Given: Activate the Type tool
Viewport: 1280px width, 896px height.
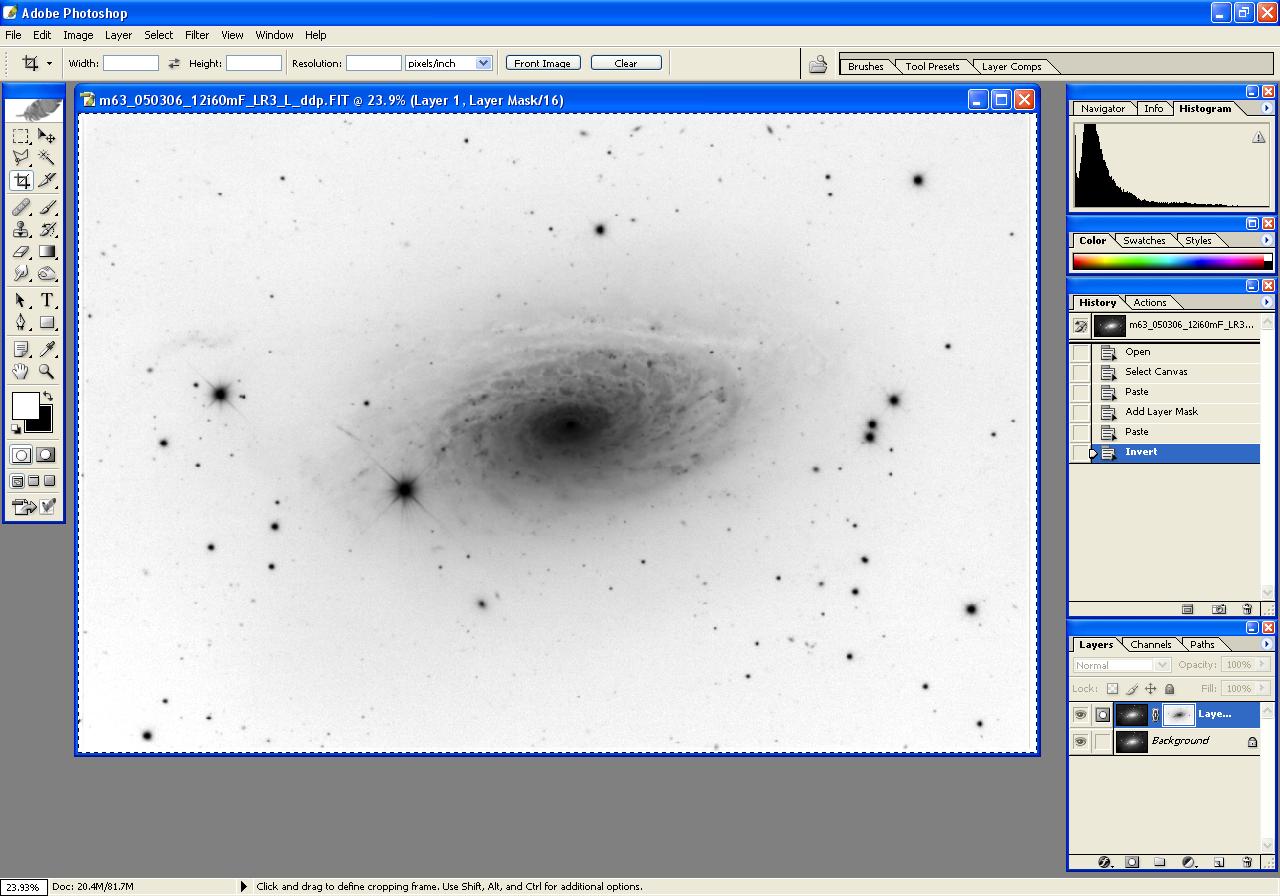Looking at the screenshot, I should 47,300.
